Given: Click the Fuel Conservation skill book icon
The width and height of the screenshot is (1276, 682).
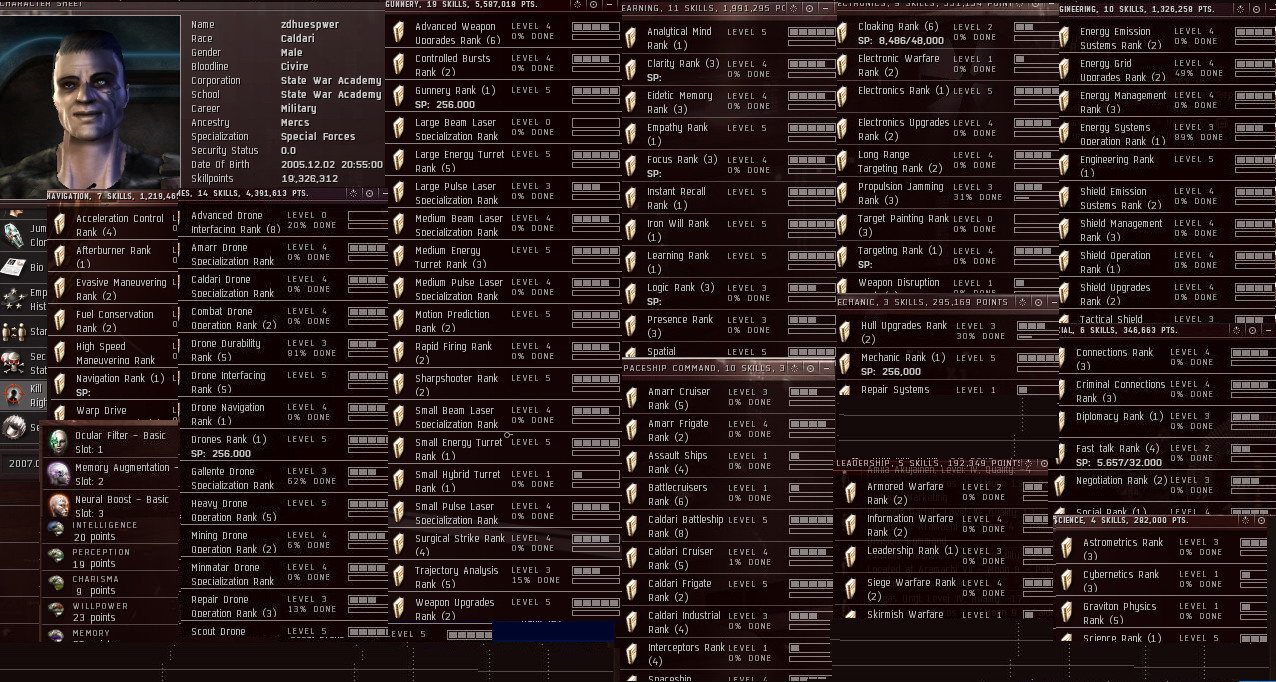Looking at the screenshot, I should point(60,321).
